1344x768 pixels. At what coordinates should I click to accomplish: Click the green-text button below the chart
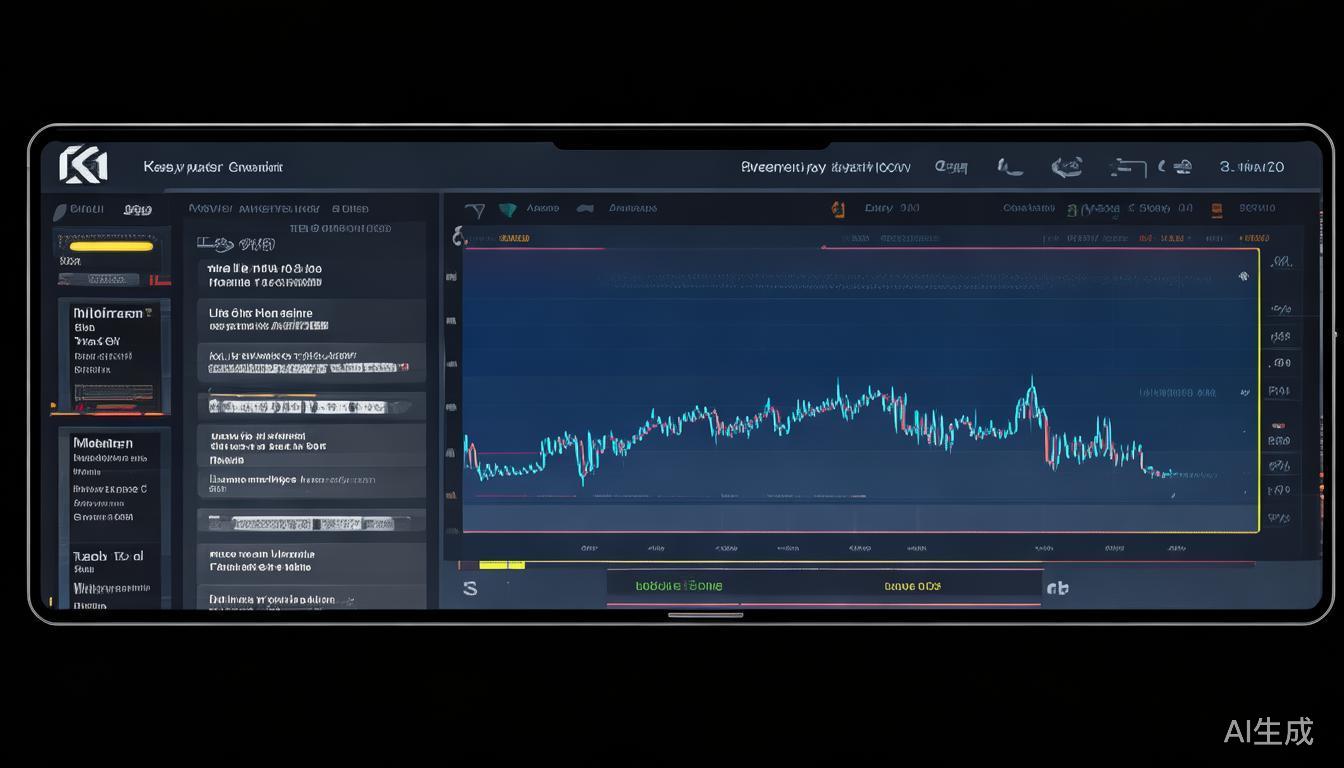[678, 586]
